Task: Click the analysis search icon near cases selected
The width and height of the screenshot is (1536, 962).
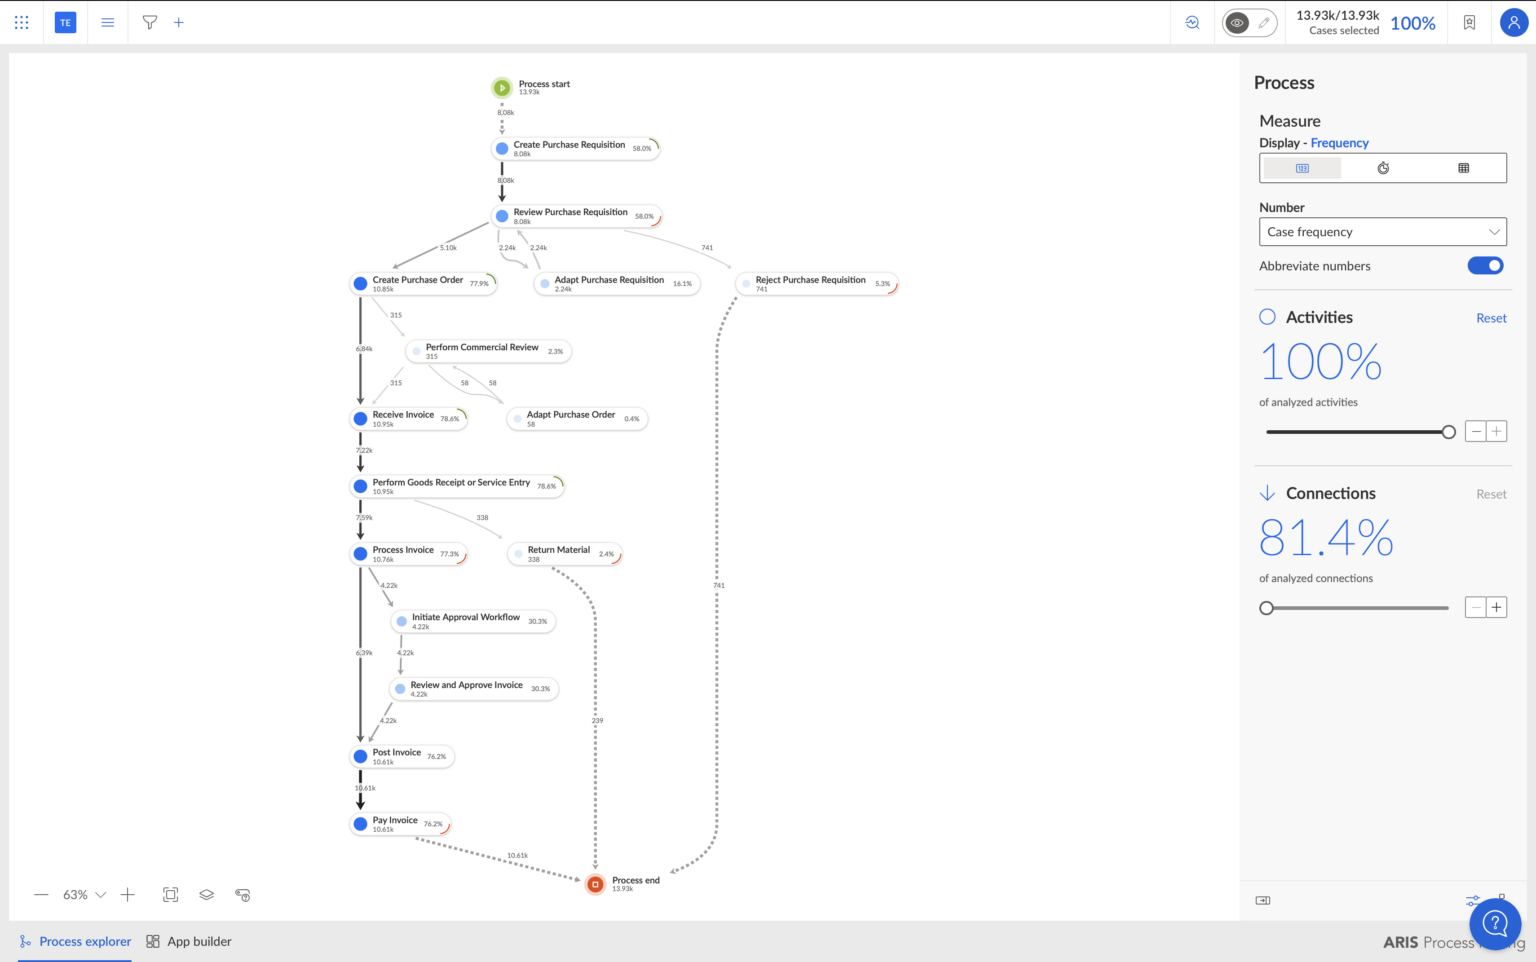Action: tap(1192, 22)
